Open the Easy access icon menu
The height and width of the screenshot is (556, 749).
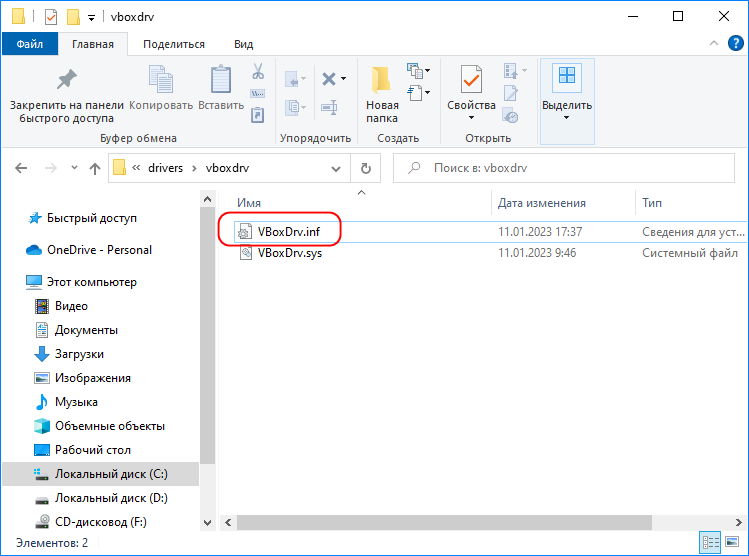coord(416,93)
